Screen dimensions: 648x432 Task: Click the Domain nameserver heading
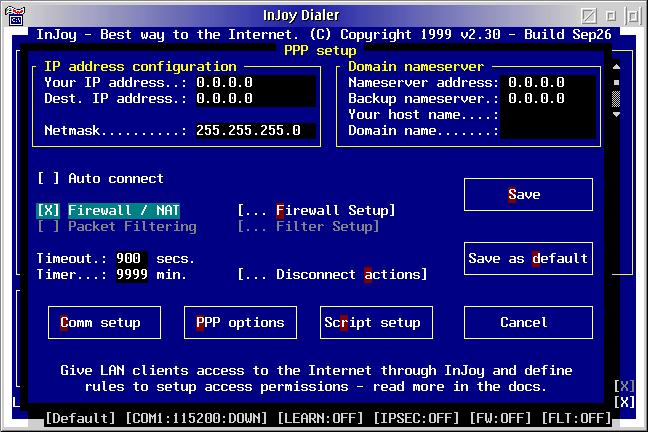pyautogui.click(x=416, y=67)
